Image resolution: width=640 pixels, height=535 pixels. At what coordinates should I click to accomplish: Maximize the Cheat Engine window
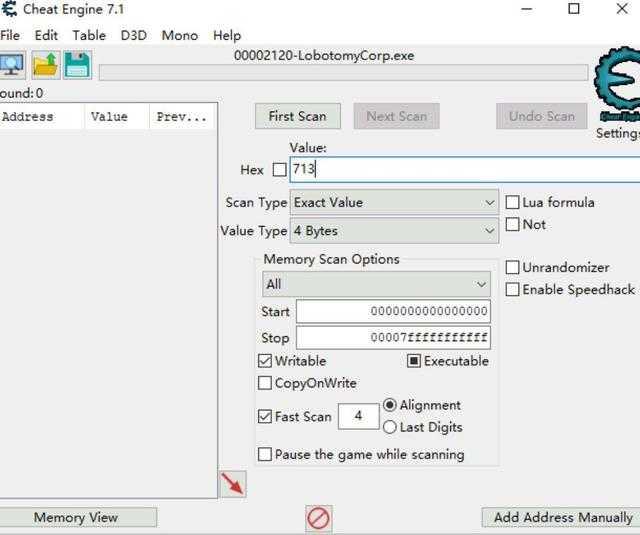coord(574,9)
